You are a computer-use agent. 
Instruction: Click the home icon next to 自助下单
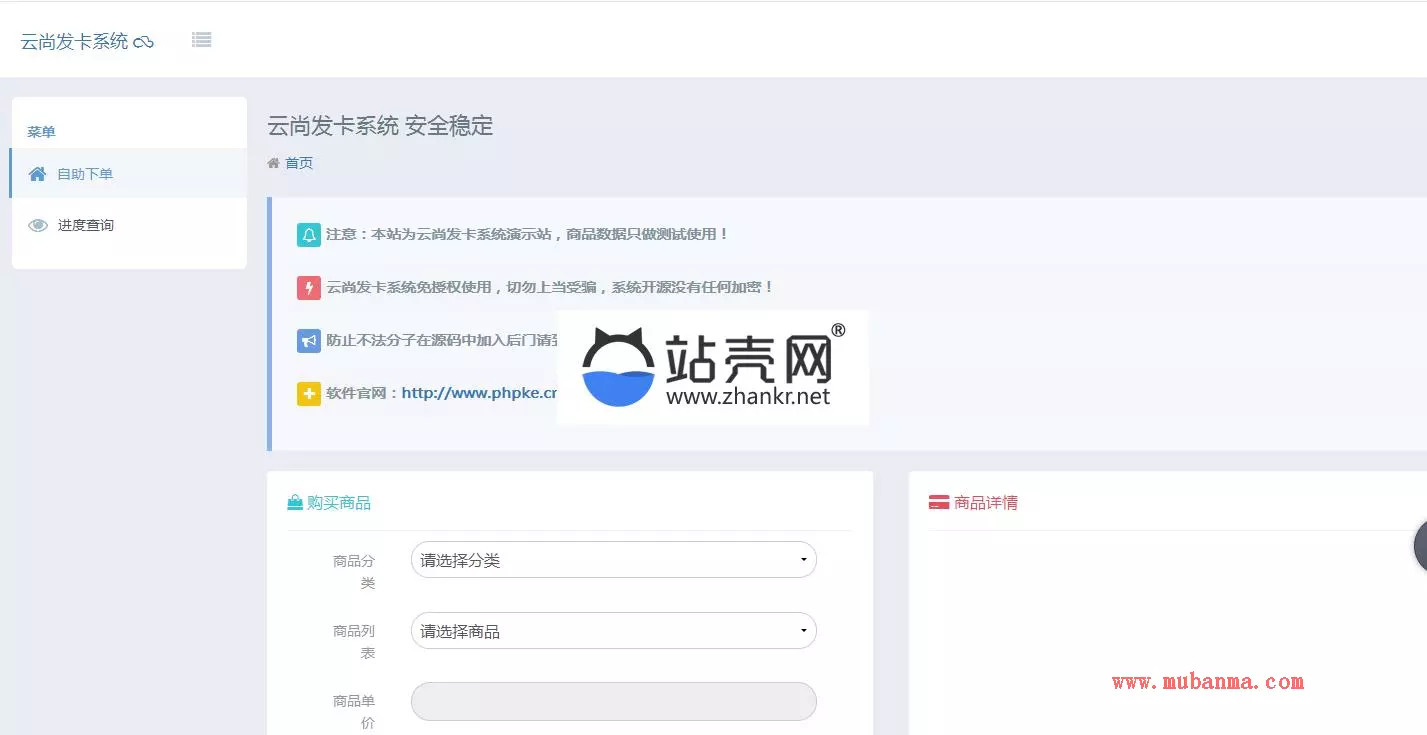[x=38, y=174]
